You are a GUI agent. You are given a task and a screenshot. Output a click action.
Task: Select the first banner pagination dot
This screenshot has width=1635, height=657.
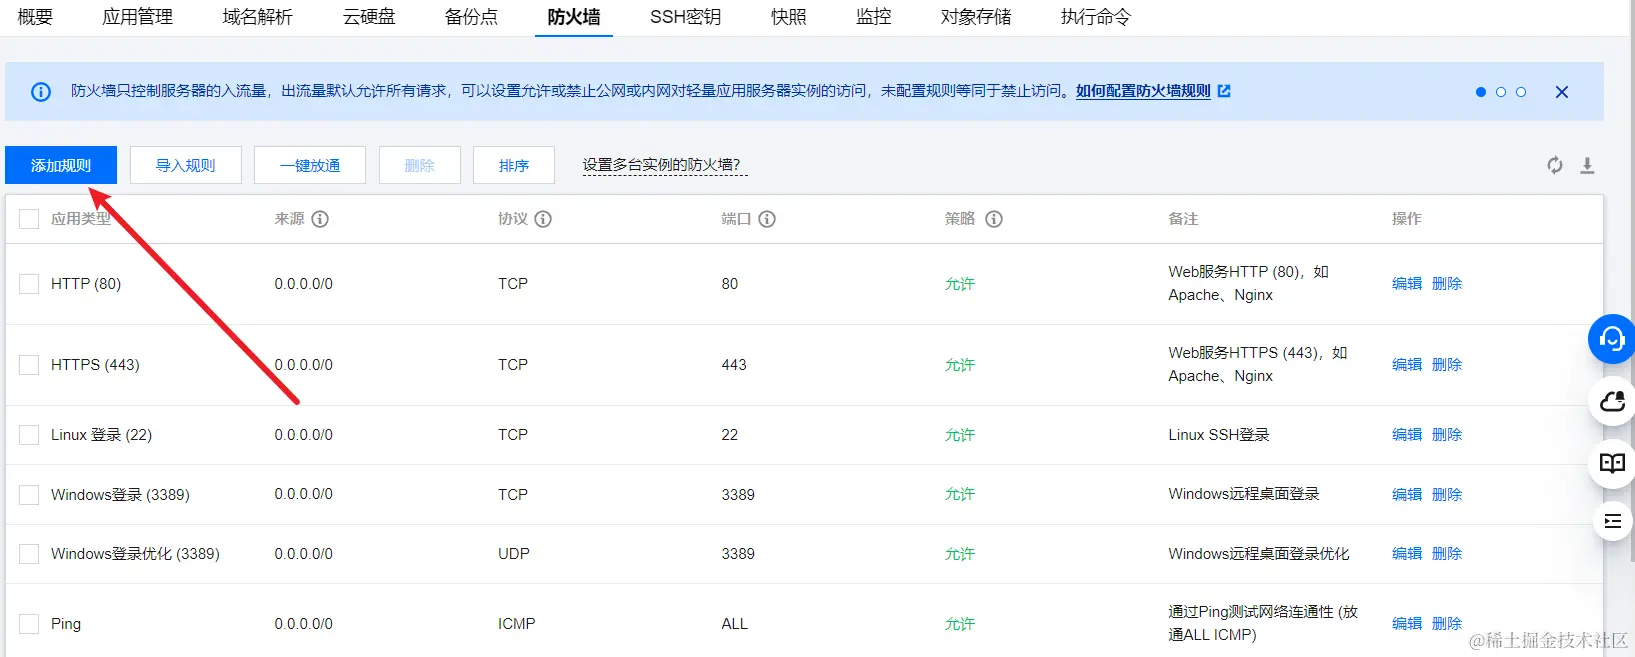click(1481, 92)
